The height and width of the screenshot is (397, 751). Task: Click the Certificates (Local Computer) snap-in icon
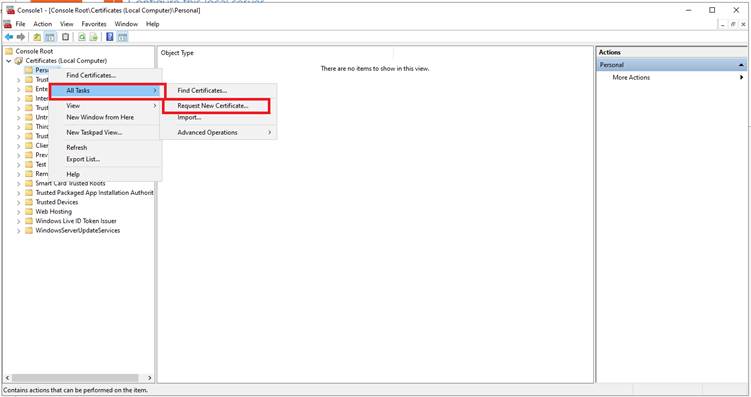19,61
